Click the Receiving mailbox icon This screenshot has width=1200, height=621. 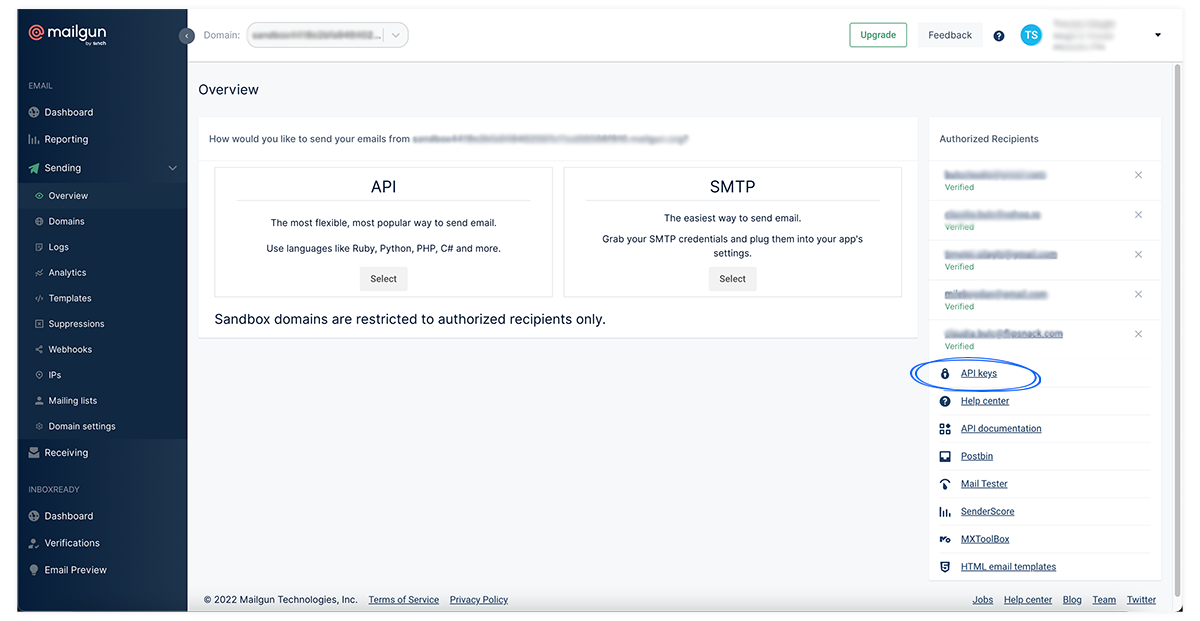coord(34,453)
